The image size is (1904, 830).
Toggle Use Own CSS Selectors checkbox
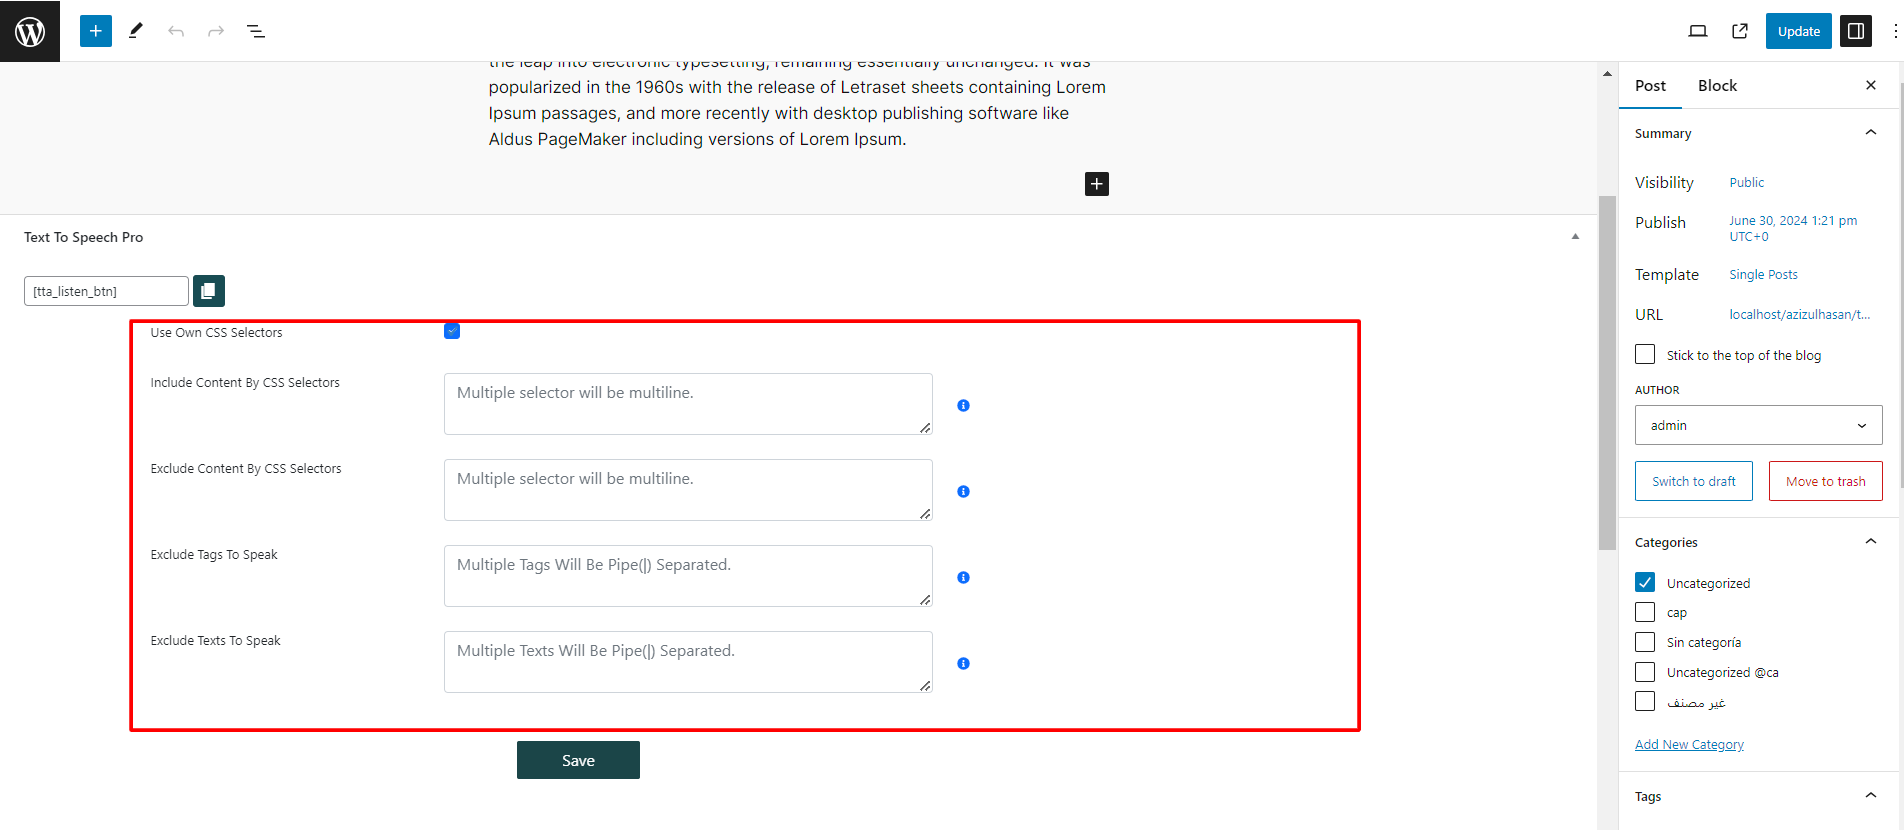452,332
